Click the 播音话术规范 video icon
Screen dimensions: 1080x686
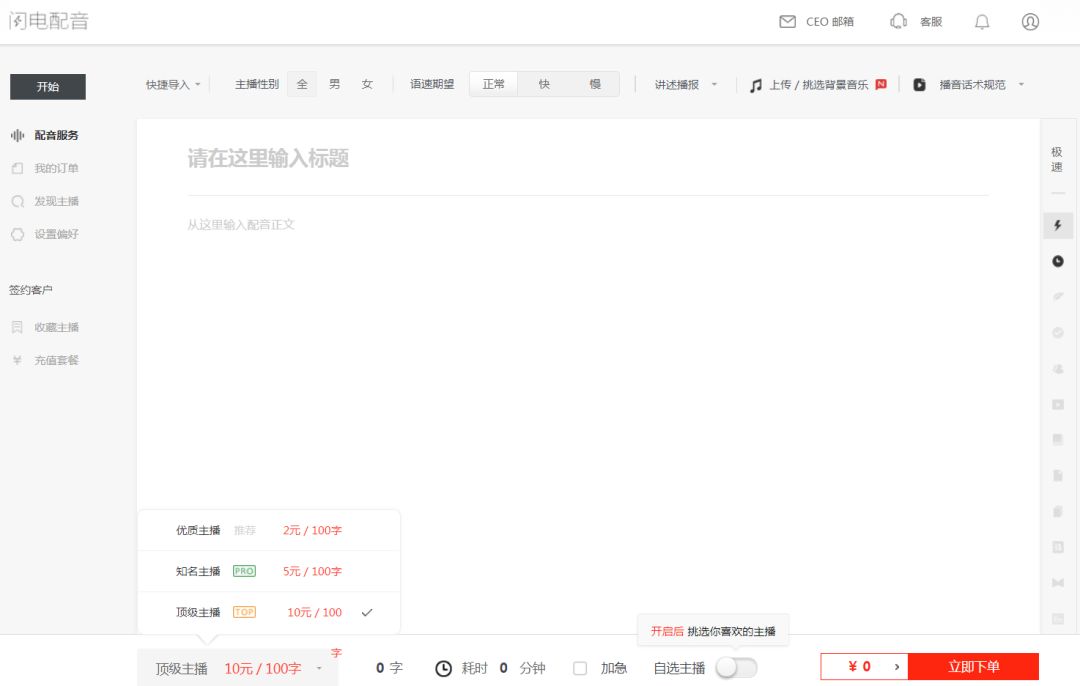[920, 85]
